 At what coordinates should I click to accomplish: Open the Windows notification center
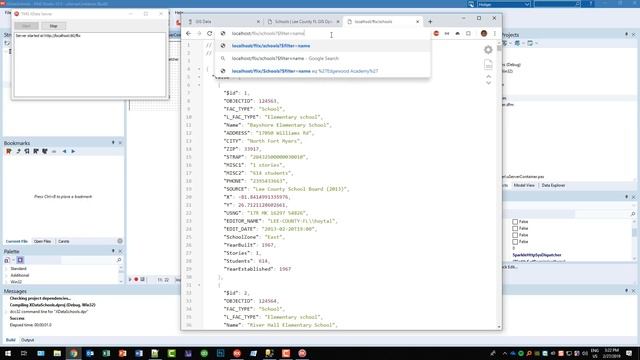click(629, 353)
